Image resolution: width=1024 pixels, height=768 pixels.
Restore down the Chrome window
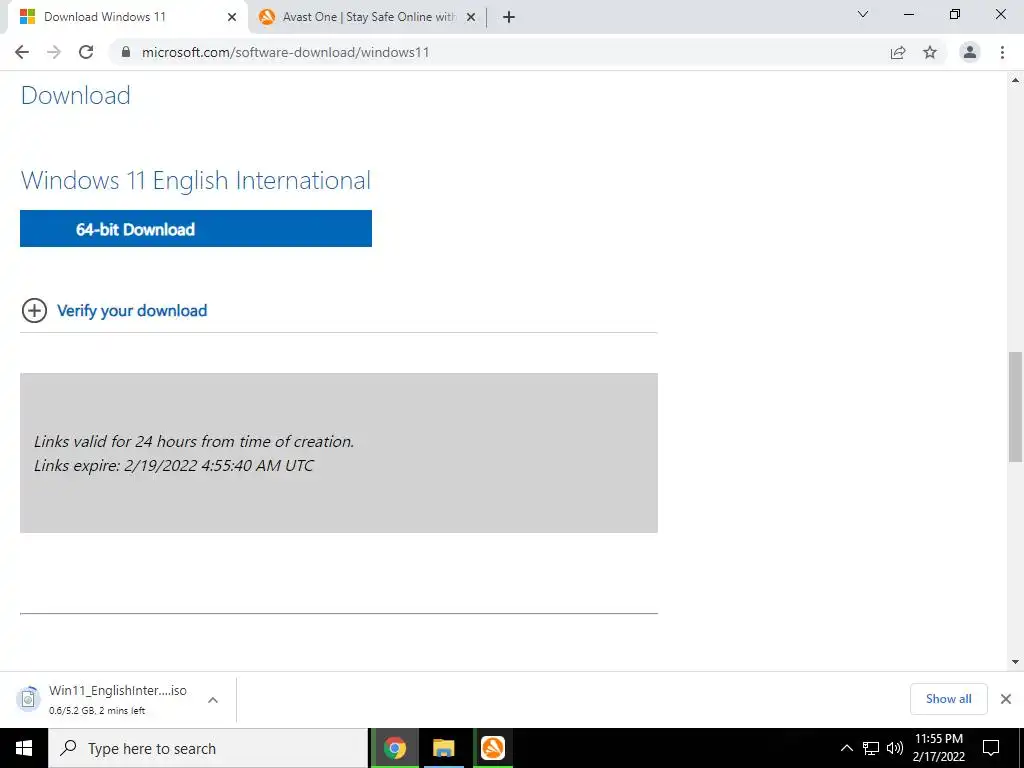pyautogui.click(x=955, y=14)
